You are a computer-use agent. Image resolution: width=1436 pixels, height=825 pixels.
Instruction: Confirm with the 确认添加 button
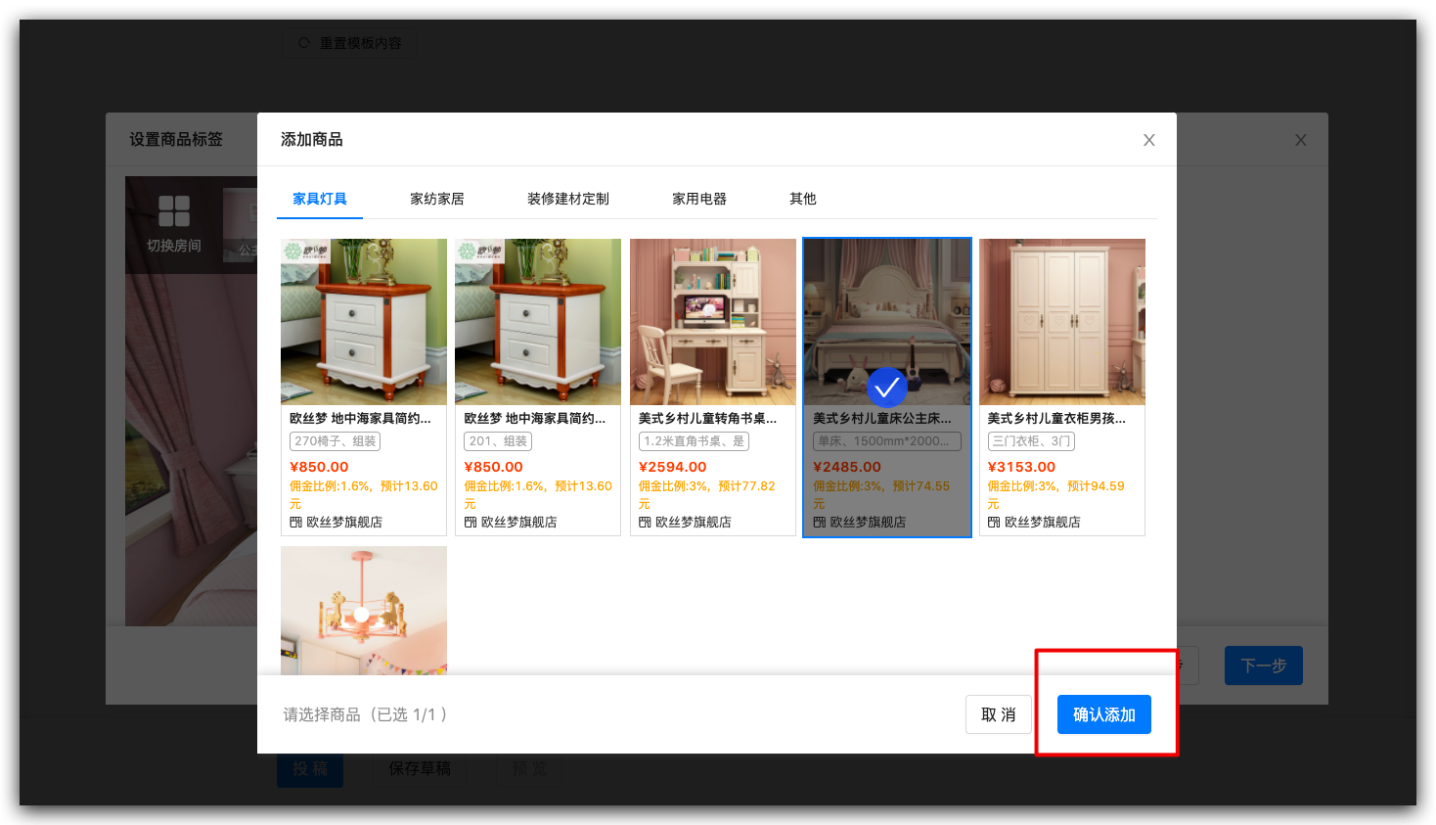(1104, 715)
